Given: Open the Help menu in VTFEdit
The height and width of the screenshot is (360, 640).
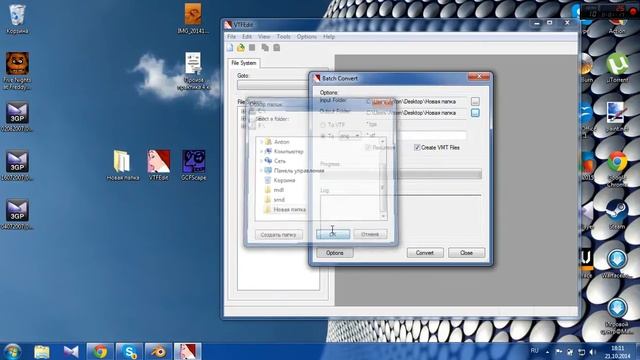Looking at the screenshot, I should coord(329,36).
